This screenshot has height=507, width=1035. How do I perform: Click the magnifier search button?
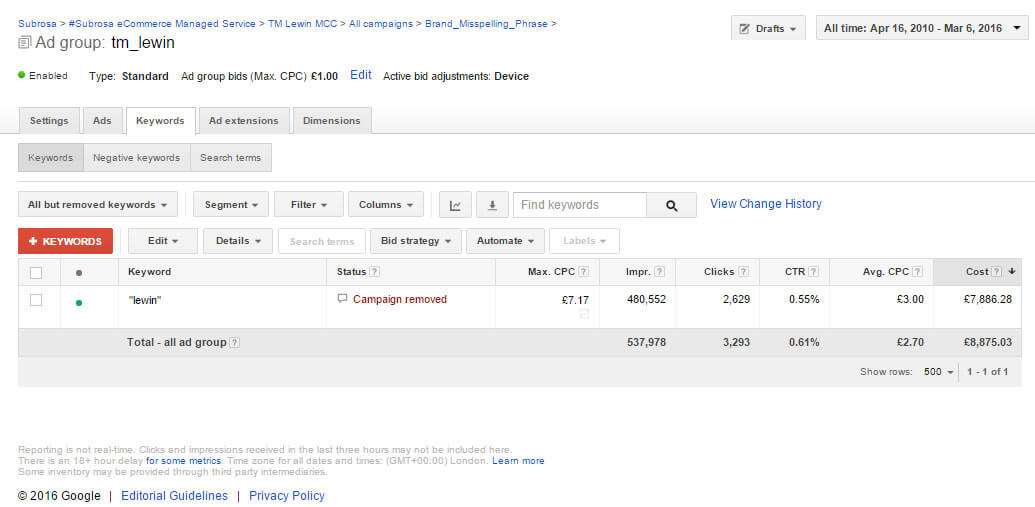point(671,205)
